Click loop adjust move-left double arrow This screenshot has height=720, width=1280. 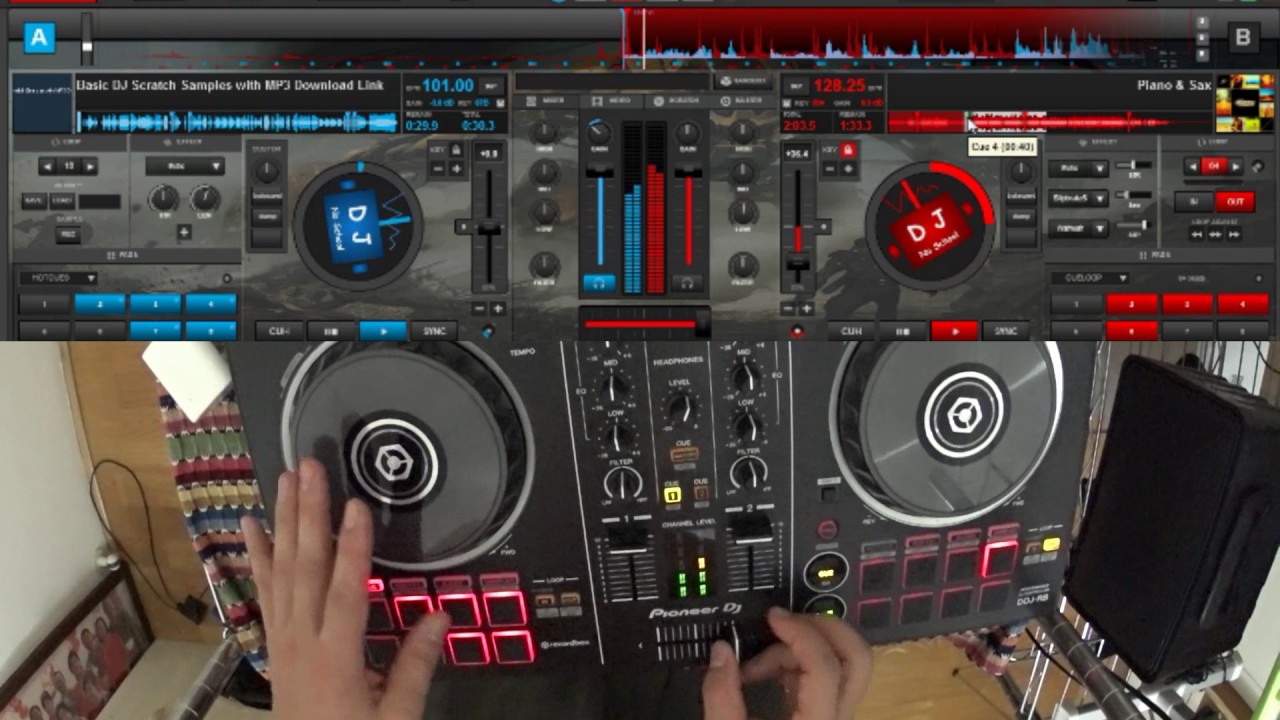point(1197,234)
